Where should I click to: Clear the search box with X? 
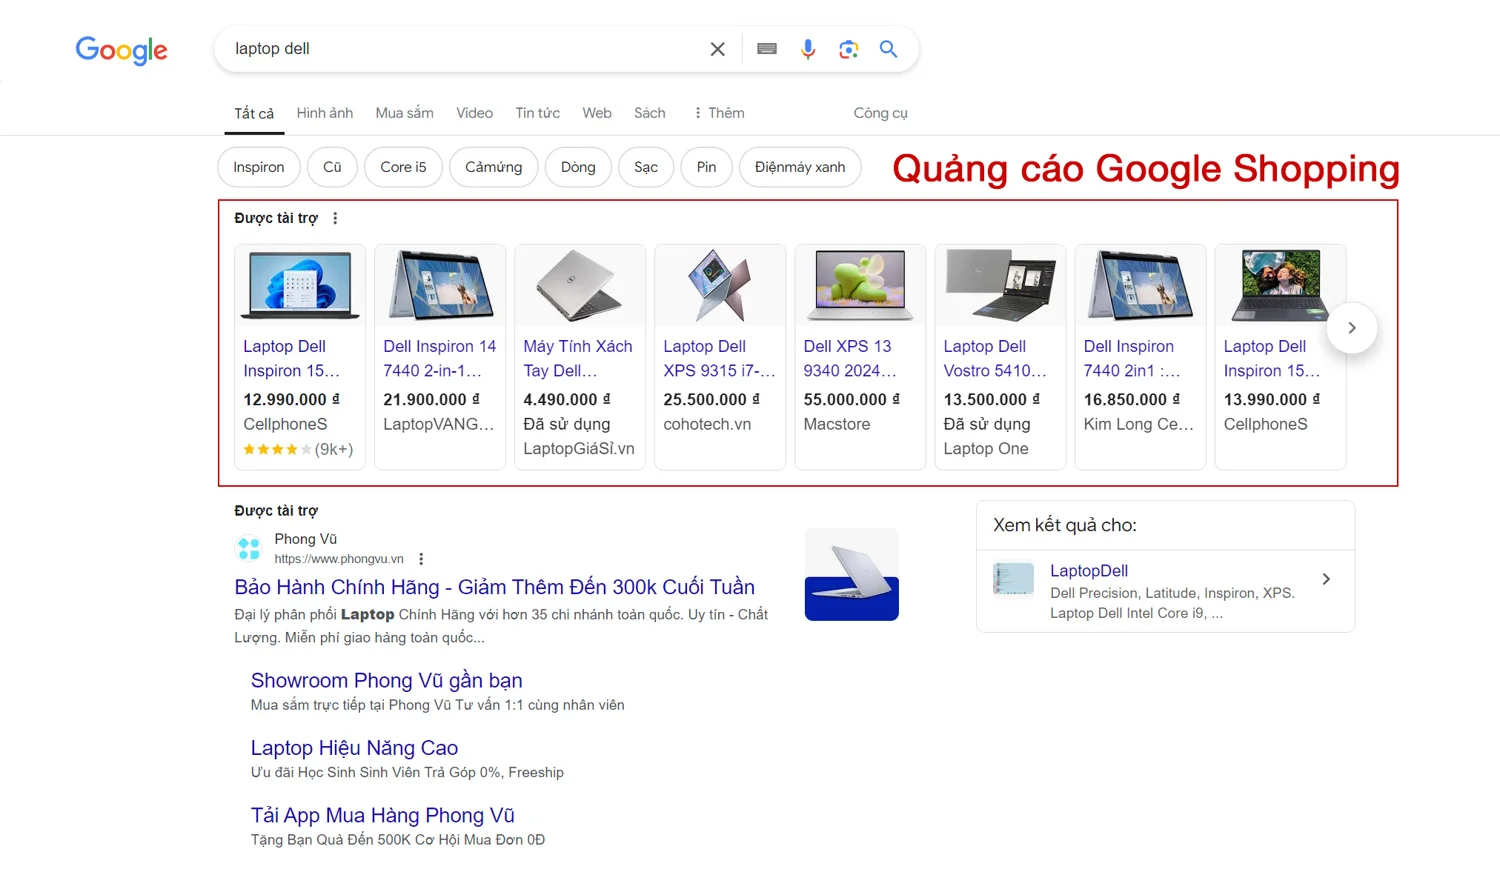tap(717, 49)
